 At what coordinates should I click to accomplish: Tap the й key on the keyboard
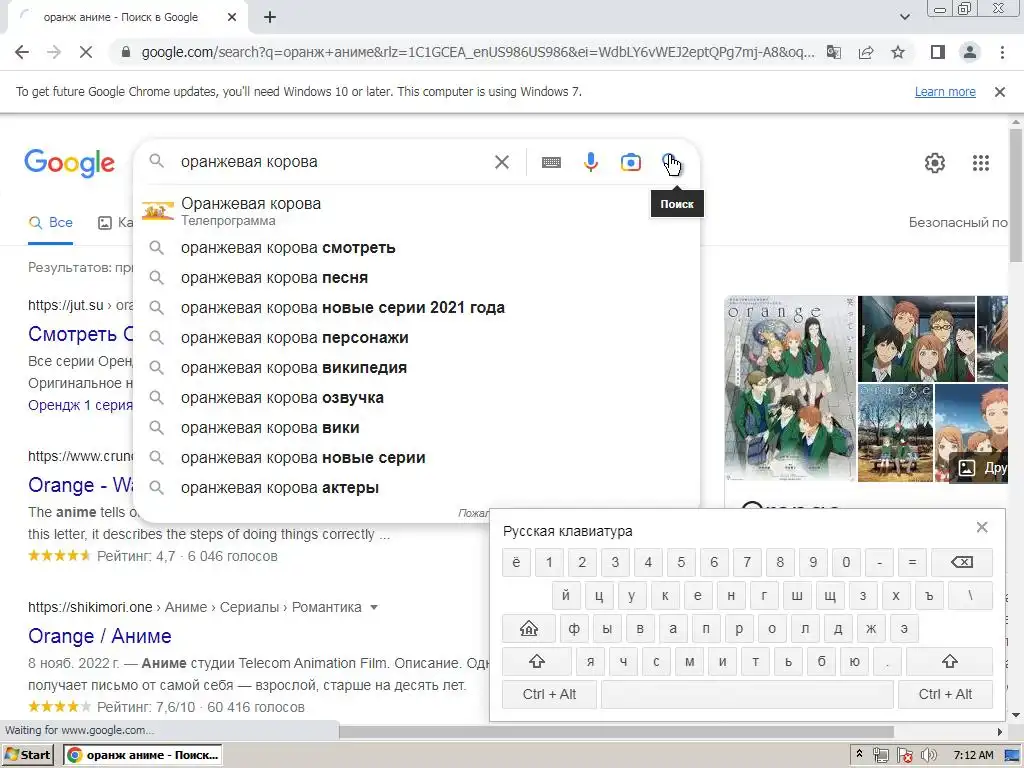point(566,596)
